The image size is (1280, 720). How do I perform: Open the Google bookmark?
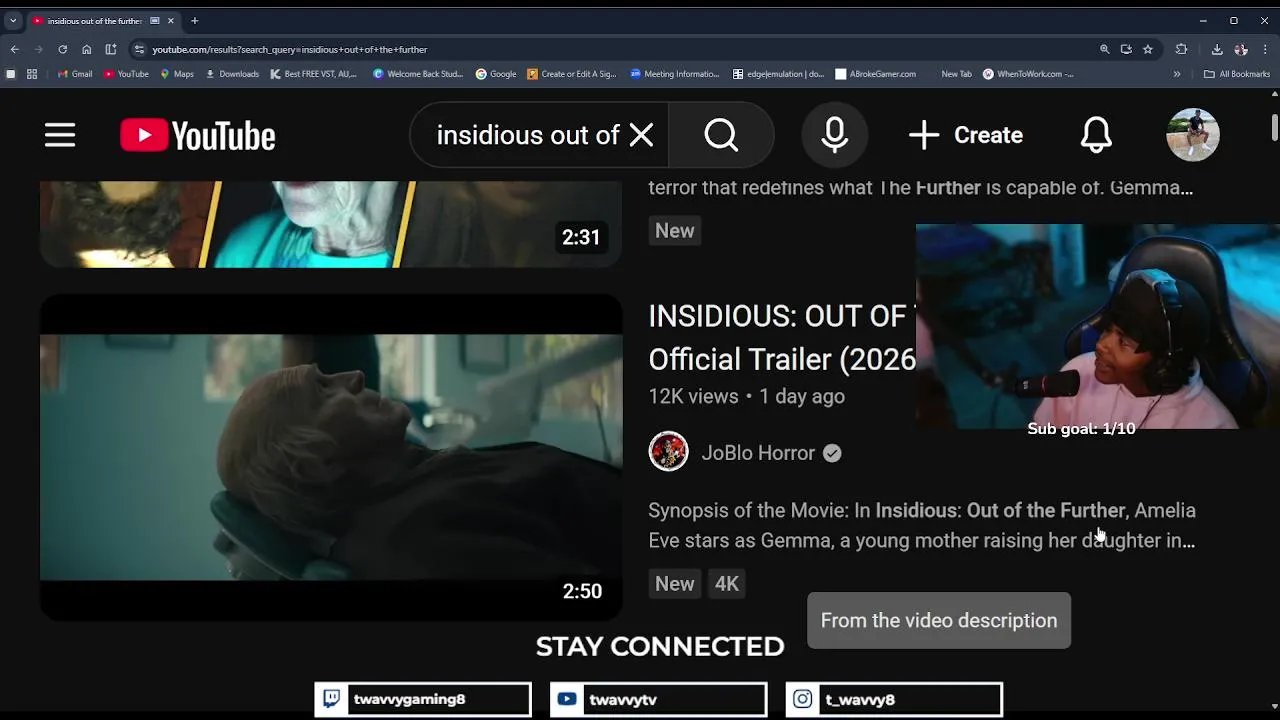[496, 74]
